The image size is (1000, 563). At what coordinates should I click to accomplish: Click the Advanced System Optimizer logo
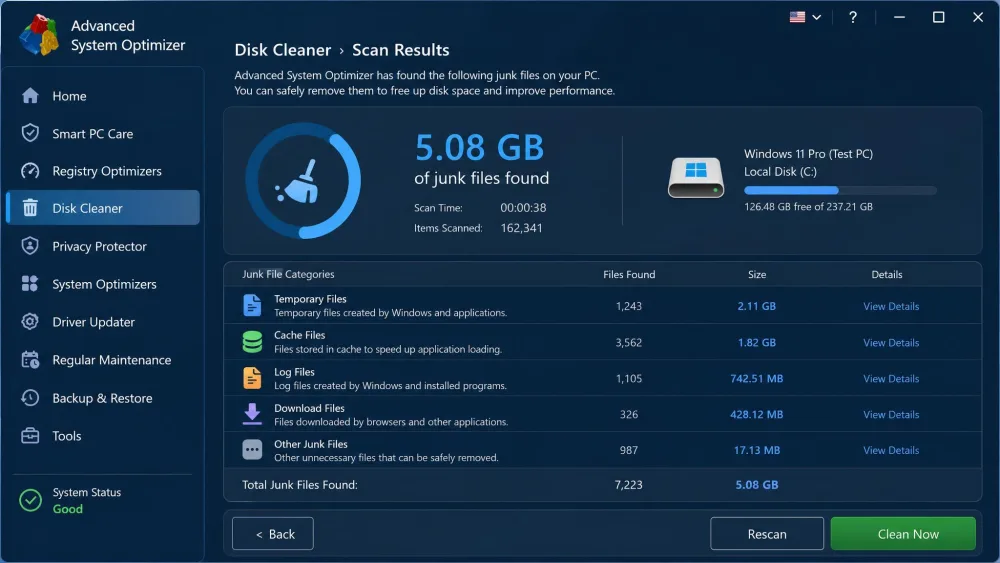pyautogui.click(x=39, y=35)
